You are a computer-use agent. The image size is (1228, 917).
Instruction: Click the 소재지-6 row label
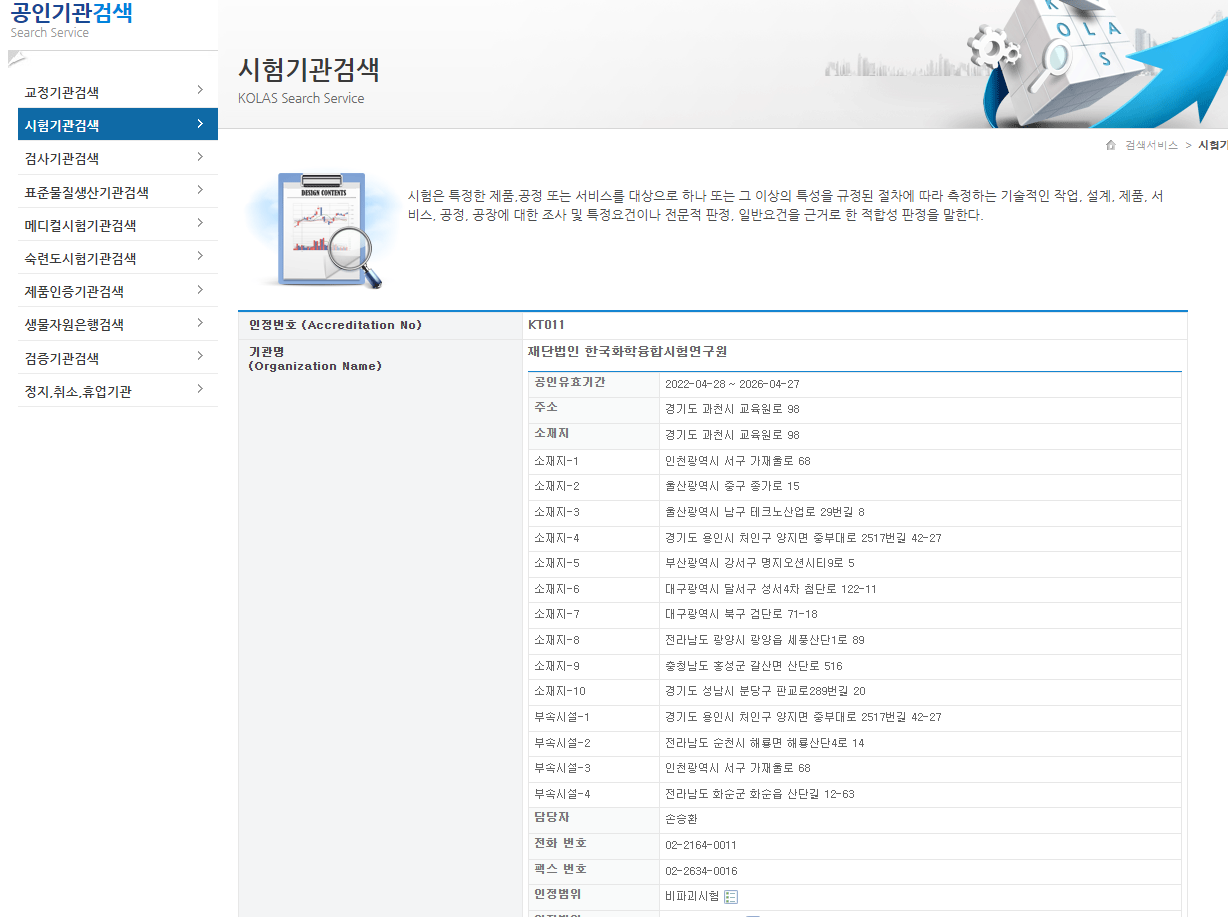pyautogui.click(x=556, y=589)
